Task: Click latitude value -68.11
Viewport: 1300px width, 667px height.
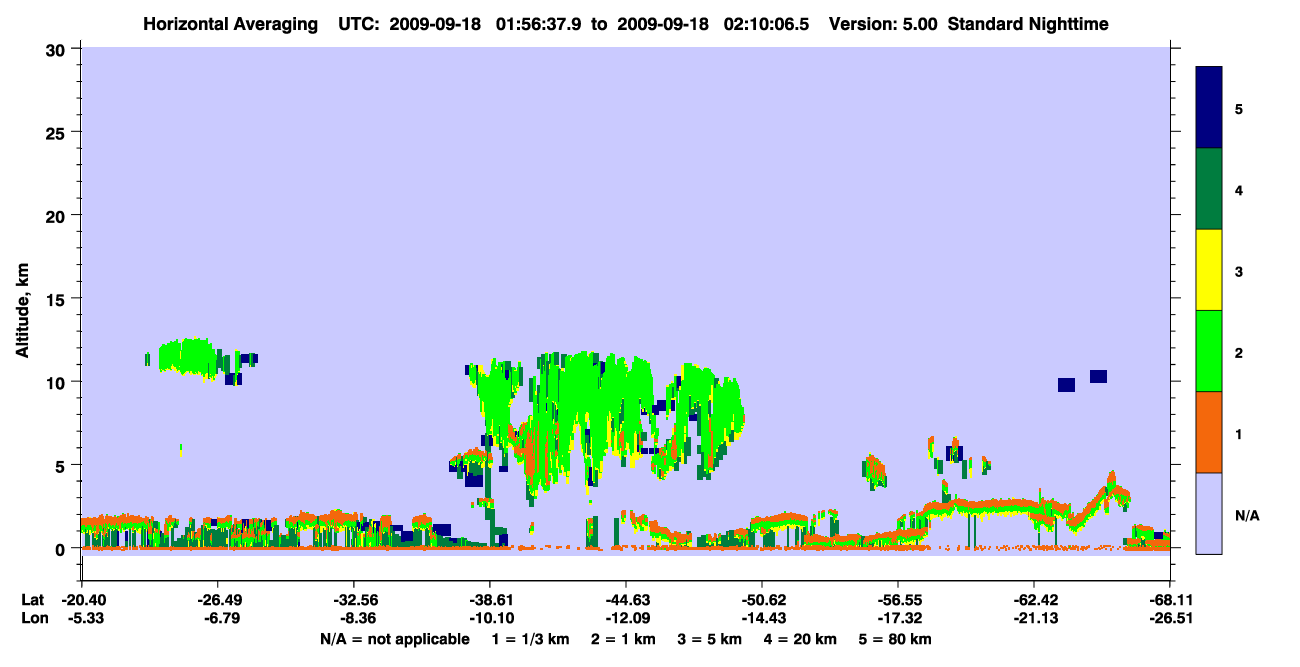Action: 1170,600
